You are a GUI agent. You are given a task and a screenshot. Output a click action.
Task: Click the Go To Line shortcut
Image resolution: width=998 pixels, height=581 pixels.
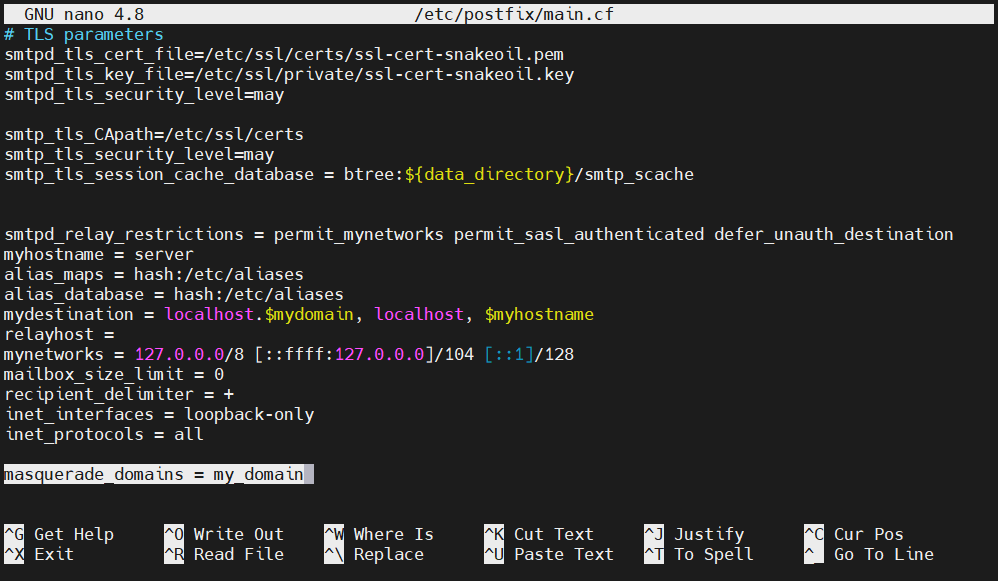click(869, 554)
